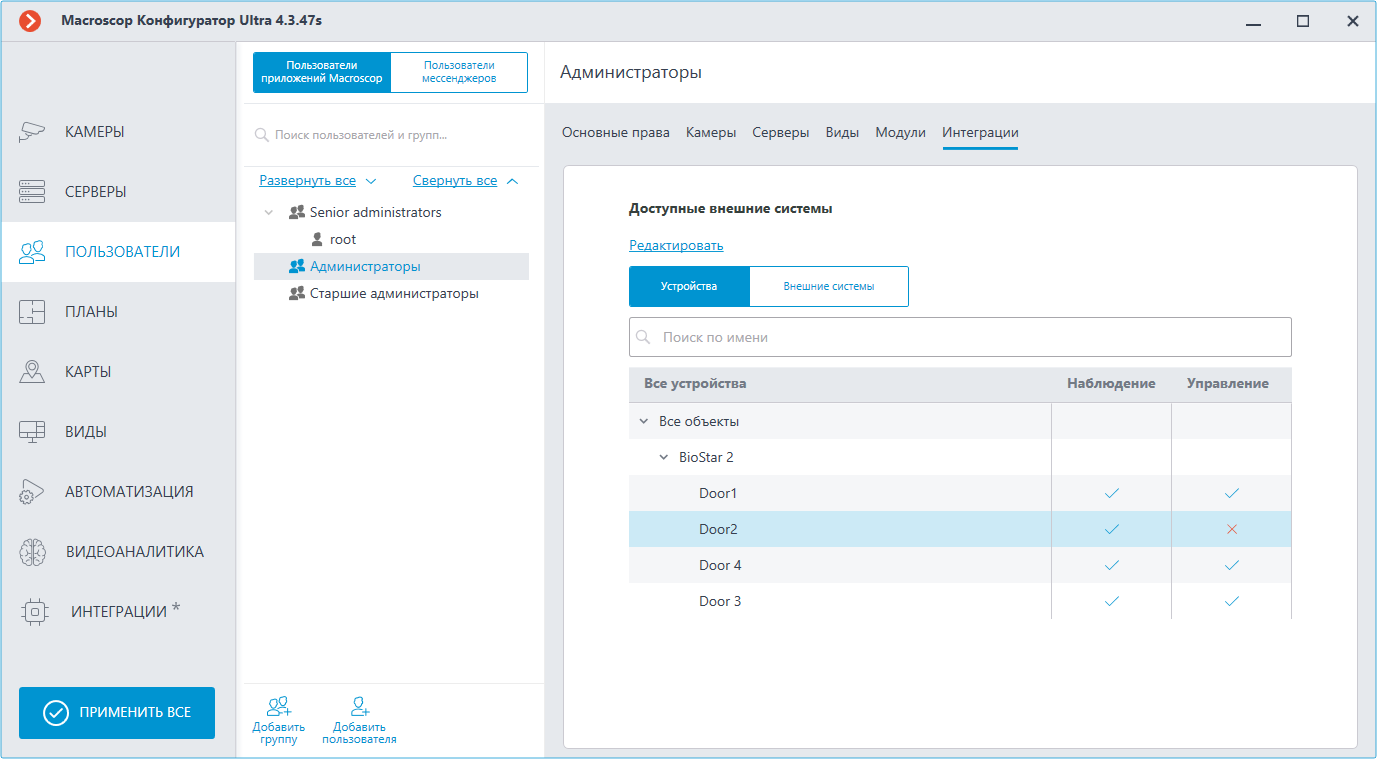Viewport: 1377px width, 759px height.
Task: Click the Добавить пользователя icon
Action: pos(359,706)
